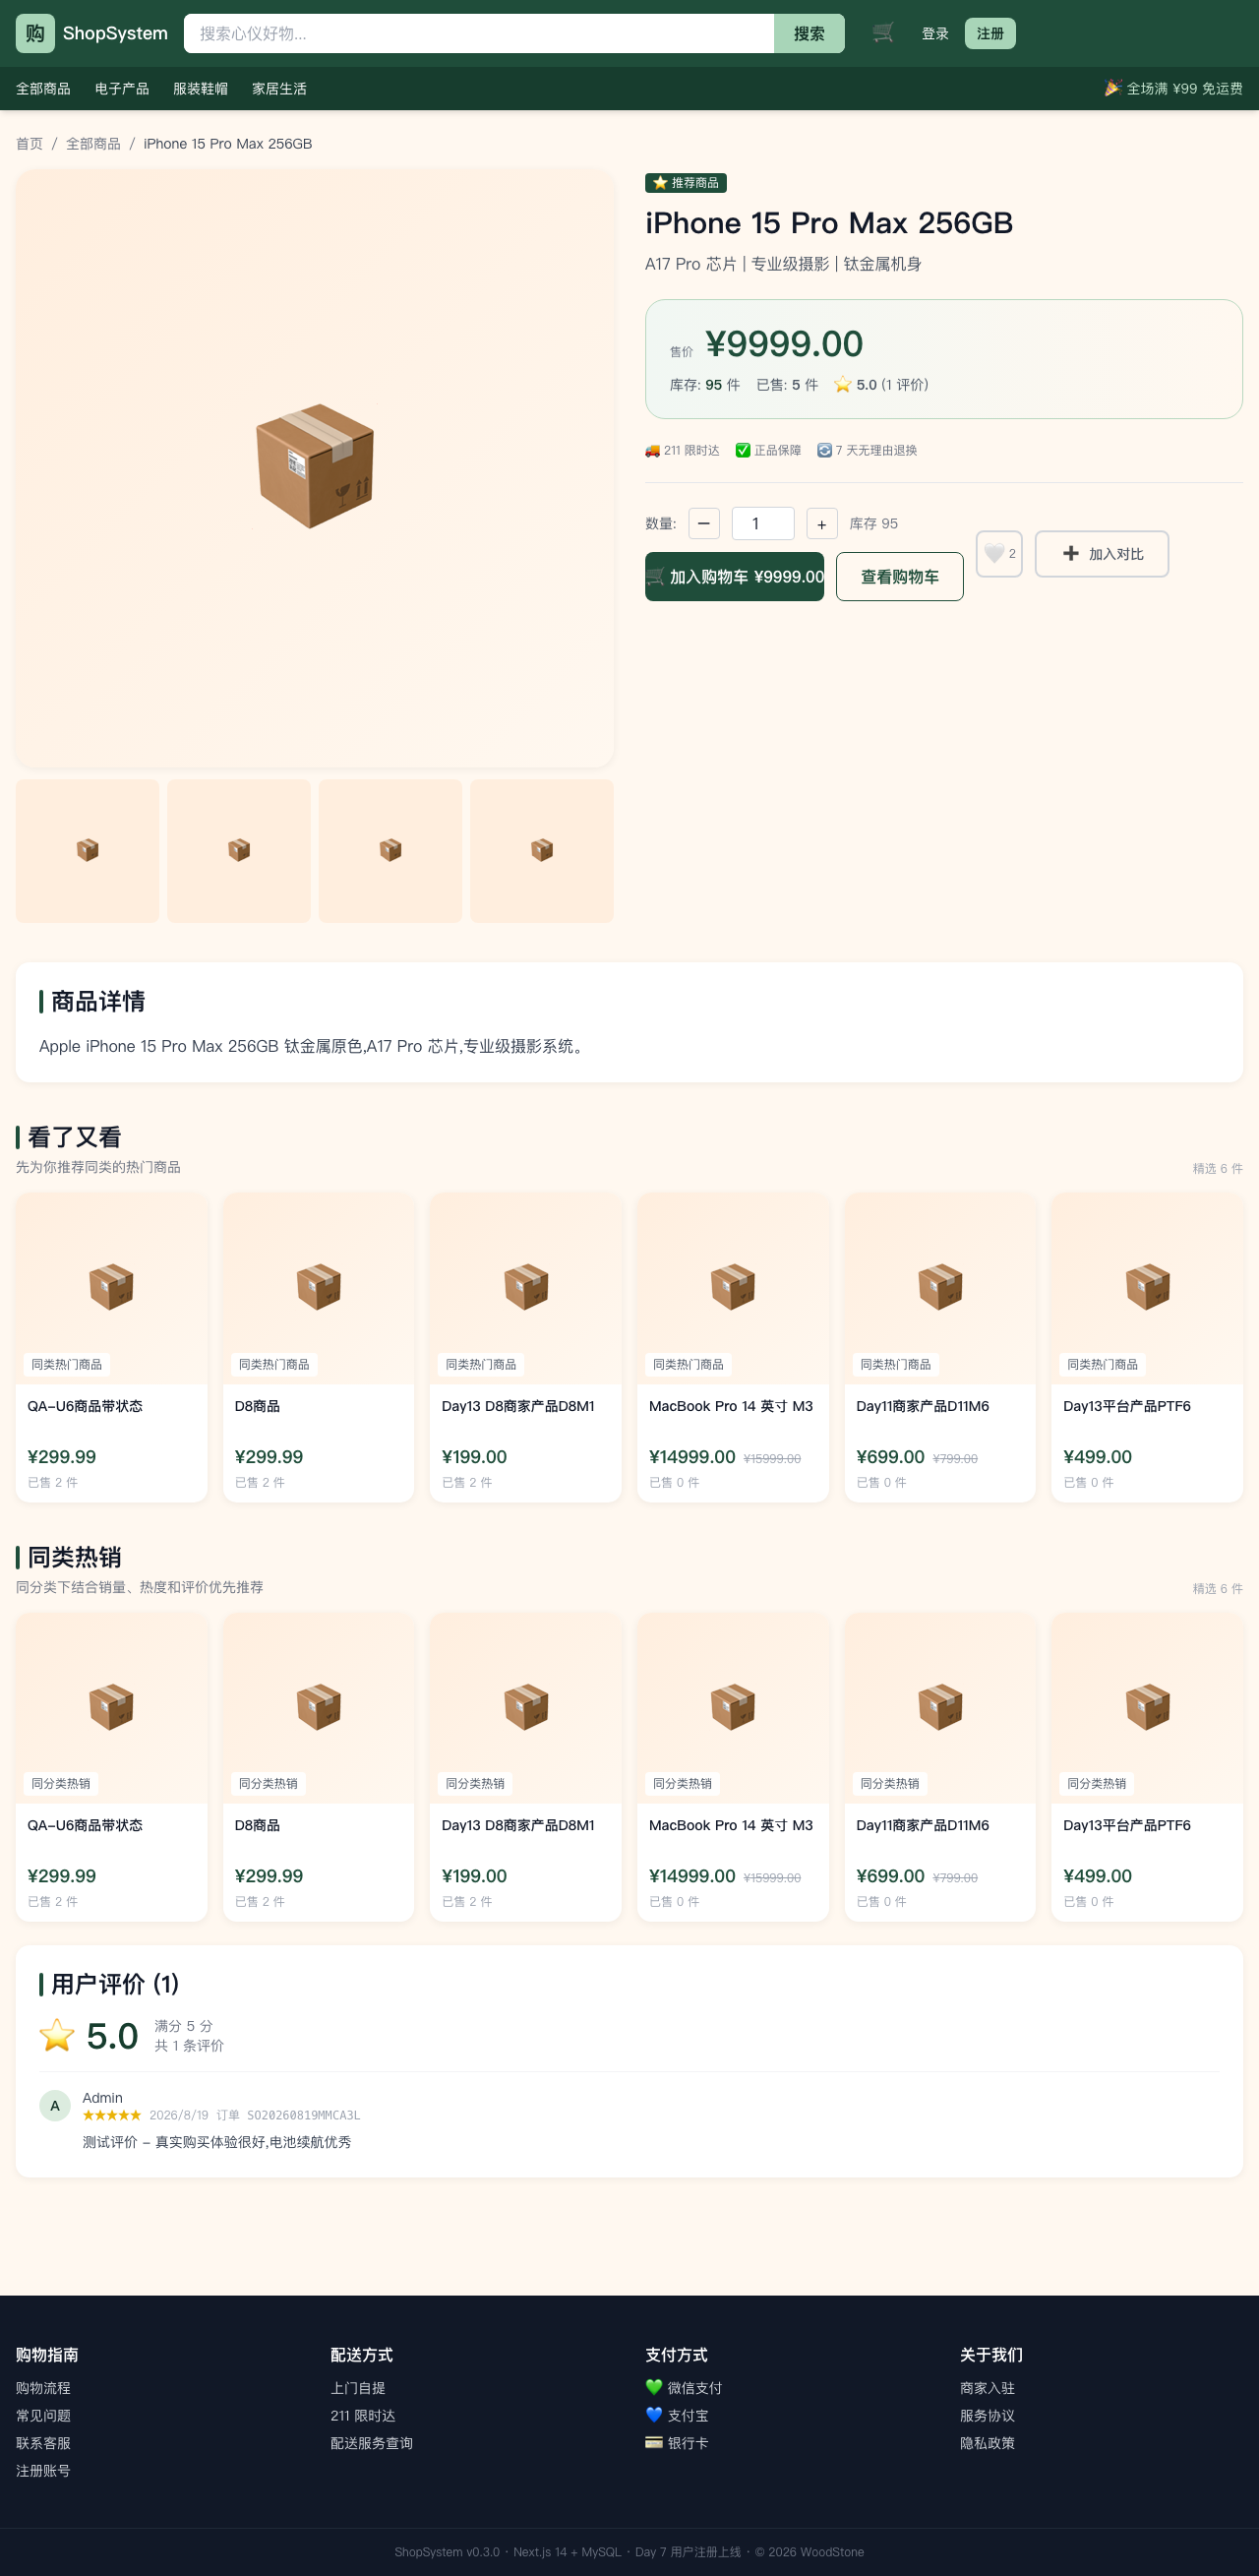Open 服务协议 footer link
The height and width of the screenshot is (2576, 1259).
tap(987, 2415)
